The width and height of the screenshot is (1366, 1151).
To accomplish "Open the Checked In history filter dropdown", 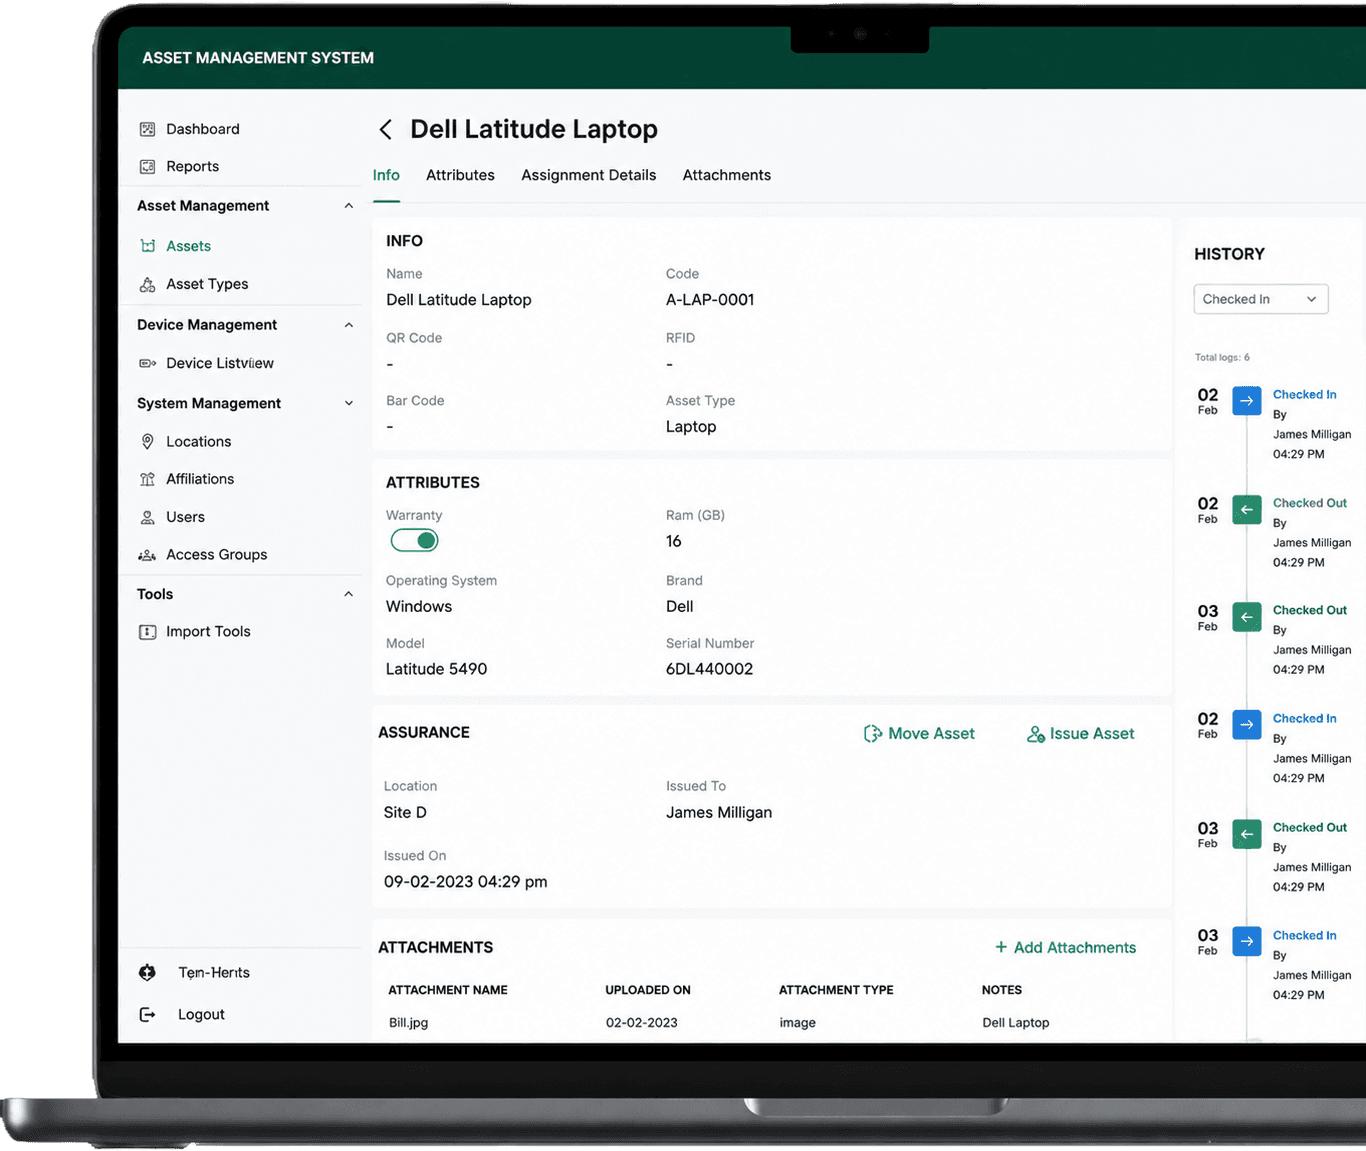I will tap(1260, 299).
